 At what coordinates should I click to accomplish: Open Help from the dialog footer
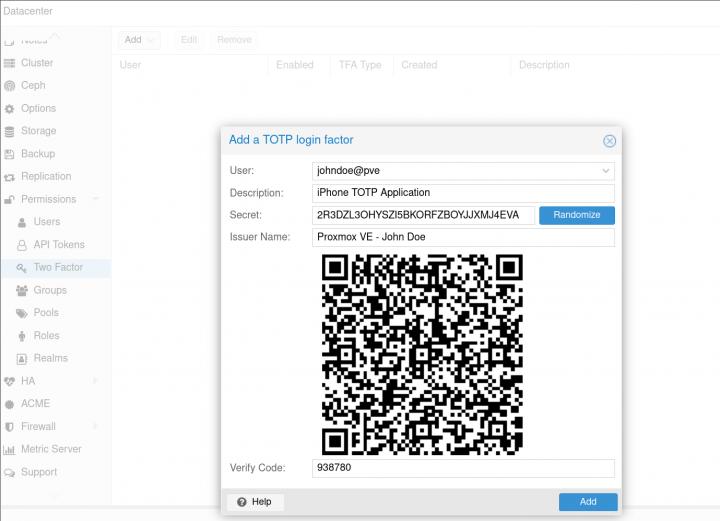tap(254, 502)
